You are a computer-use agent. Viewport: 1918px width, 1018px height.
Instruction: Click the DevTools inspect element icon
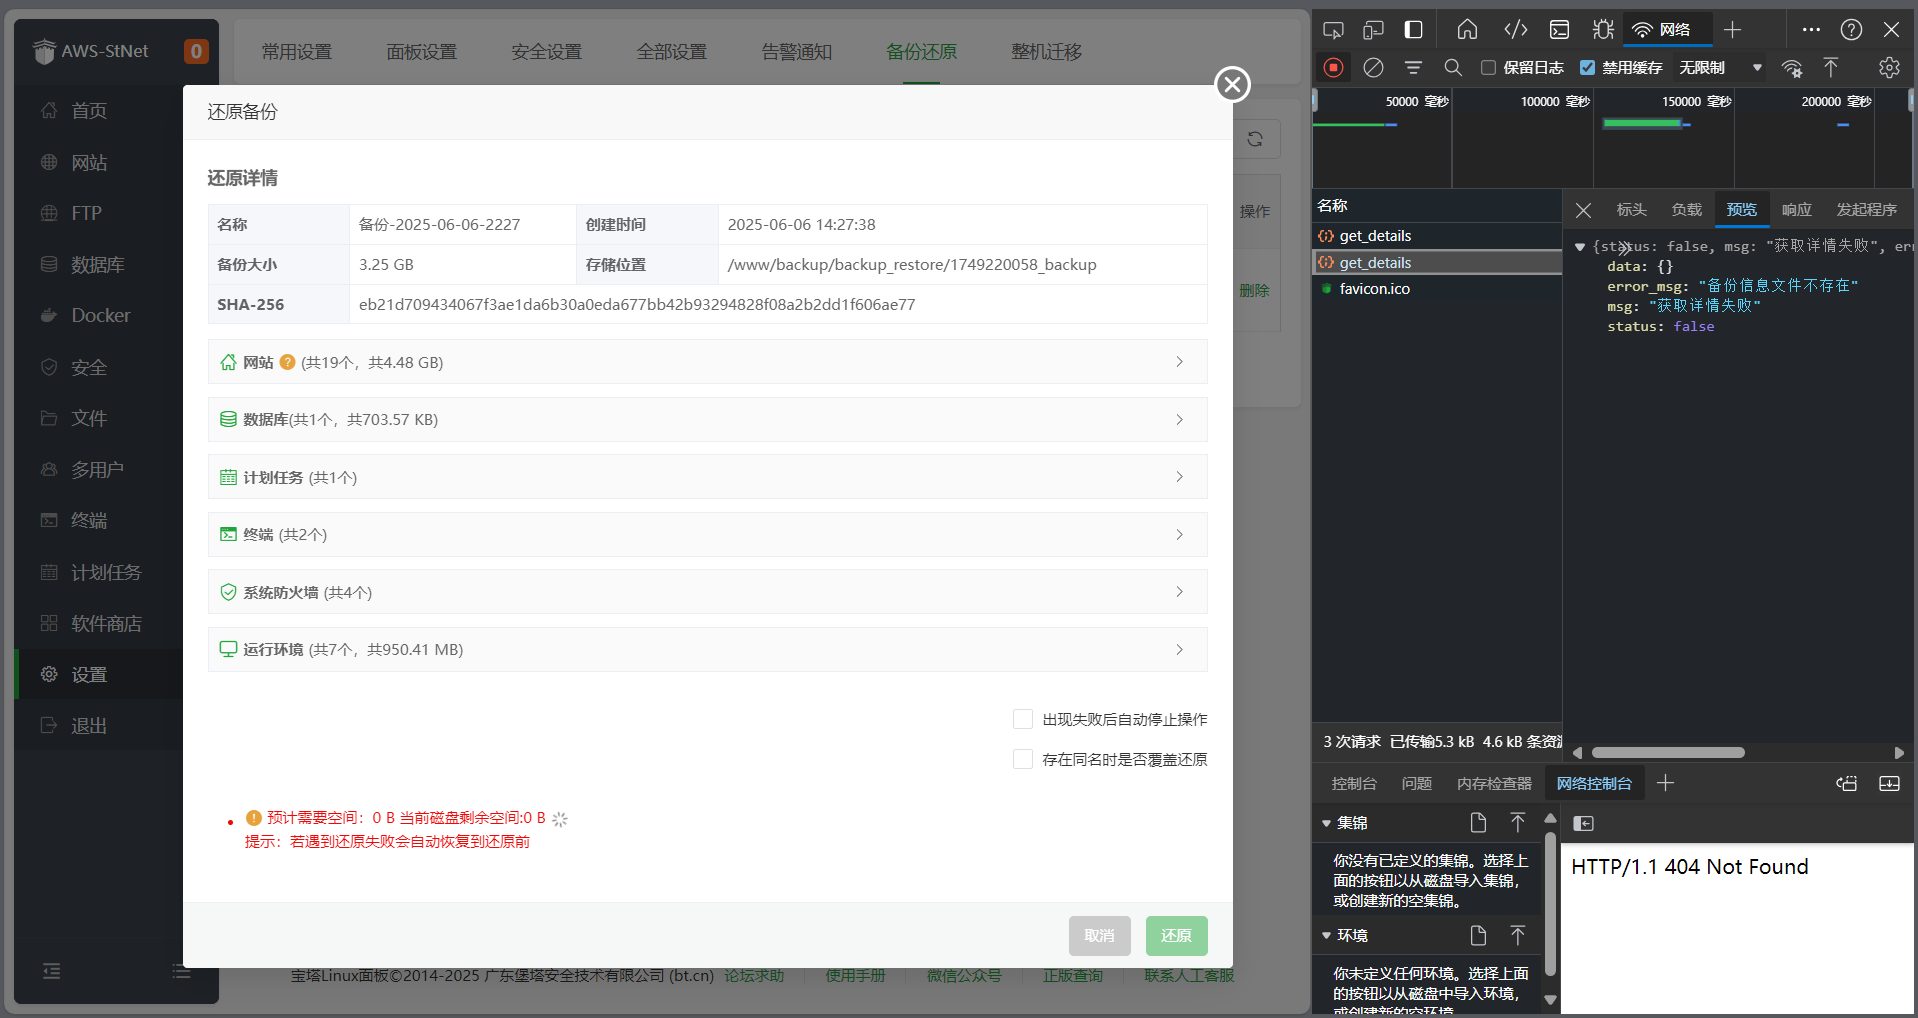pyautogui.click(x=1333, y=30)
